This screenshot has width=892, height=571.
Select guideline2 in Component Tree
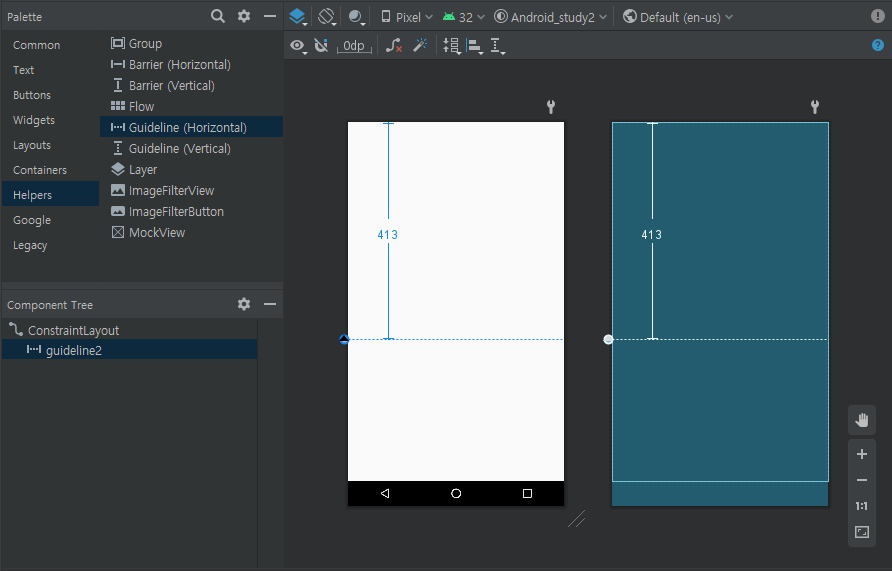[x=130, y=350]
